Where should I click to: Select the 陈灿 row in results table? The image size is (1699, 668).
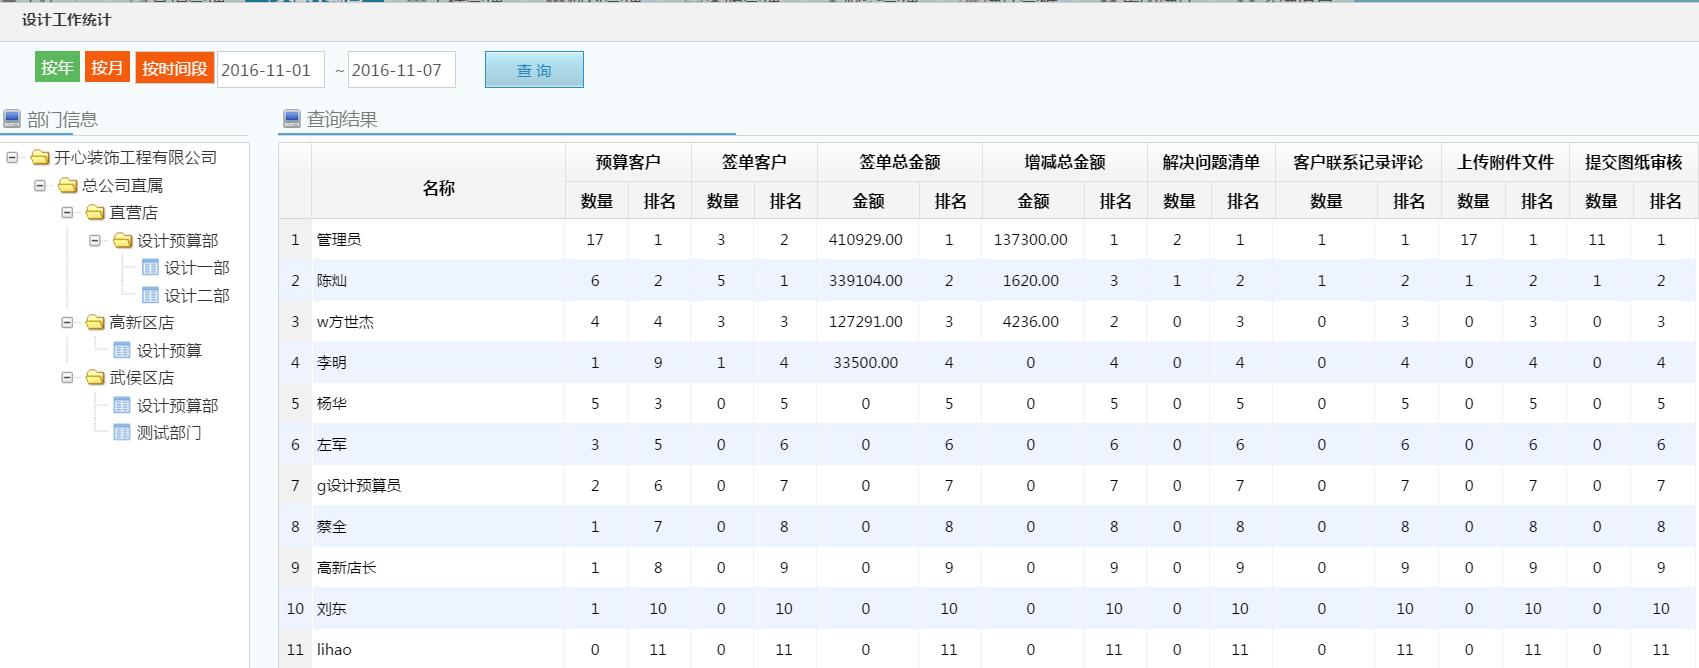coord(332,281)
